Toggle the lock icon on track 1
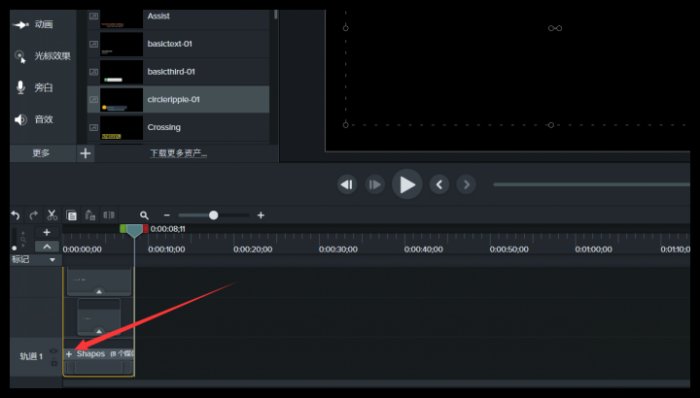The image size is (700, 398). pyautogui.click(x=54, y=363)
